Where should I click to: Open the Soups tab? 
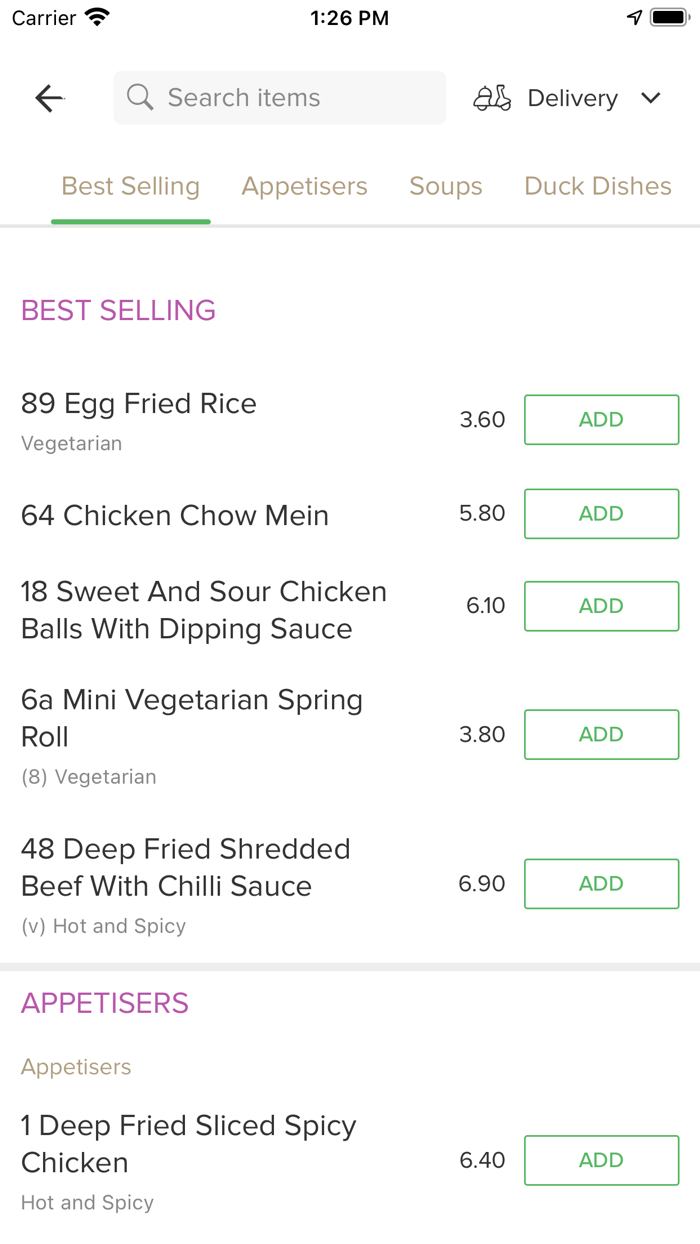[x=446, y=186]
